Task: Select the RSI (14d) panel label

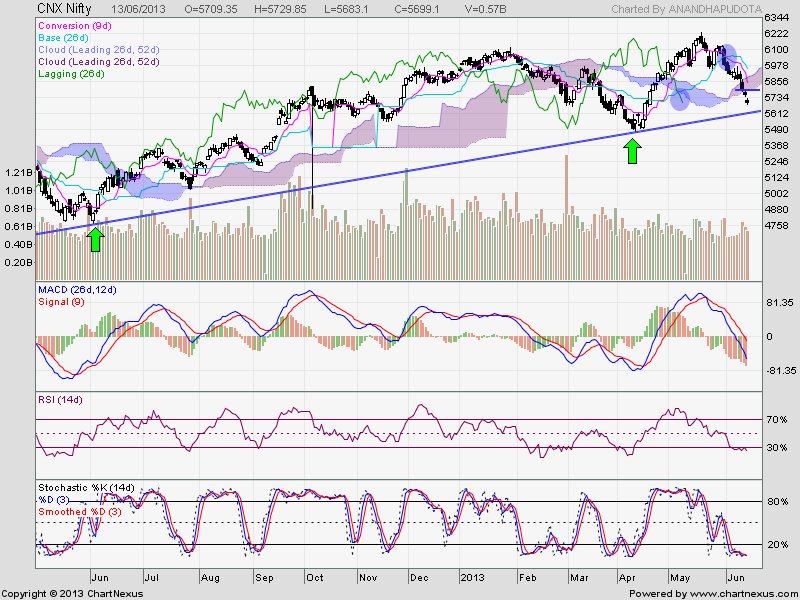Action: [x=60, y=400]
